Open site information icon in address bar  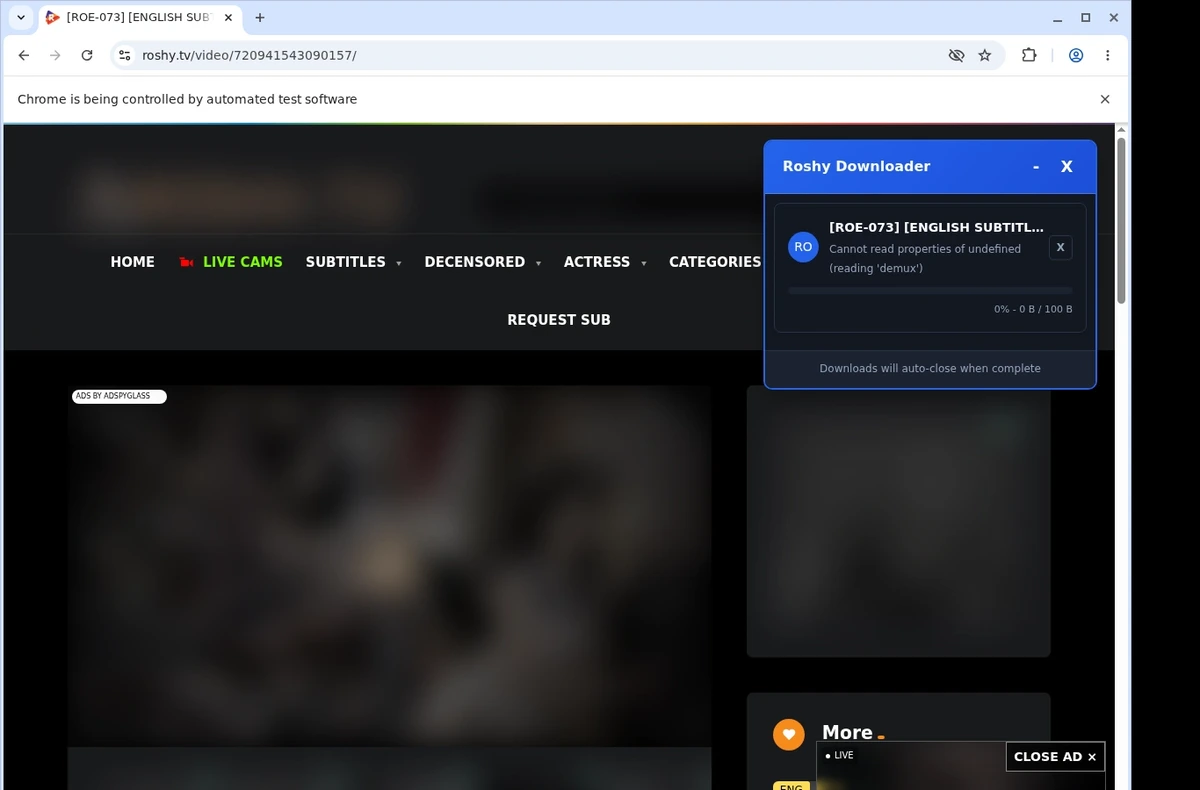[124, 55]
